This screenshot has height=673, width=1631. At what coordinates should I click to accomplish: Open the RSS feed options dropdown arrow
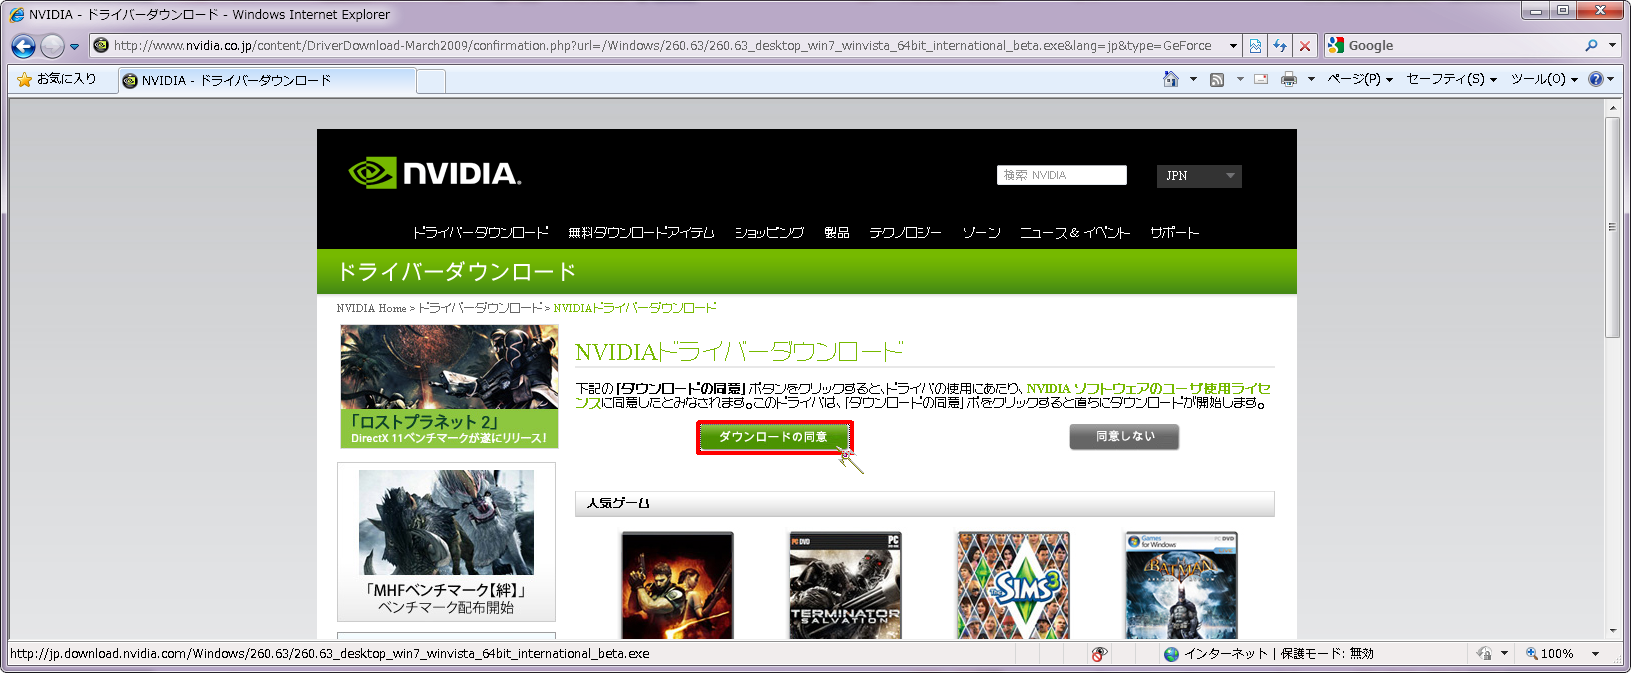click(1239, 79)
